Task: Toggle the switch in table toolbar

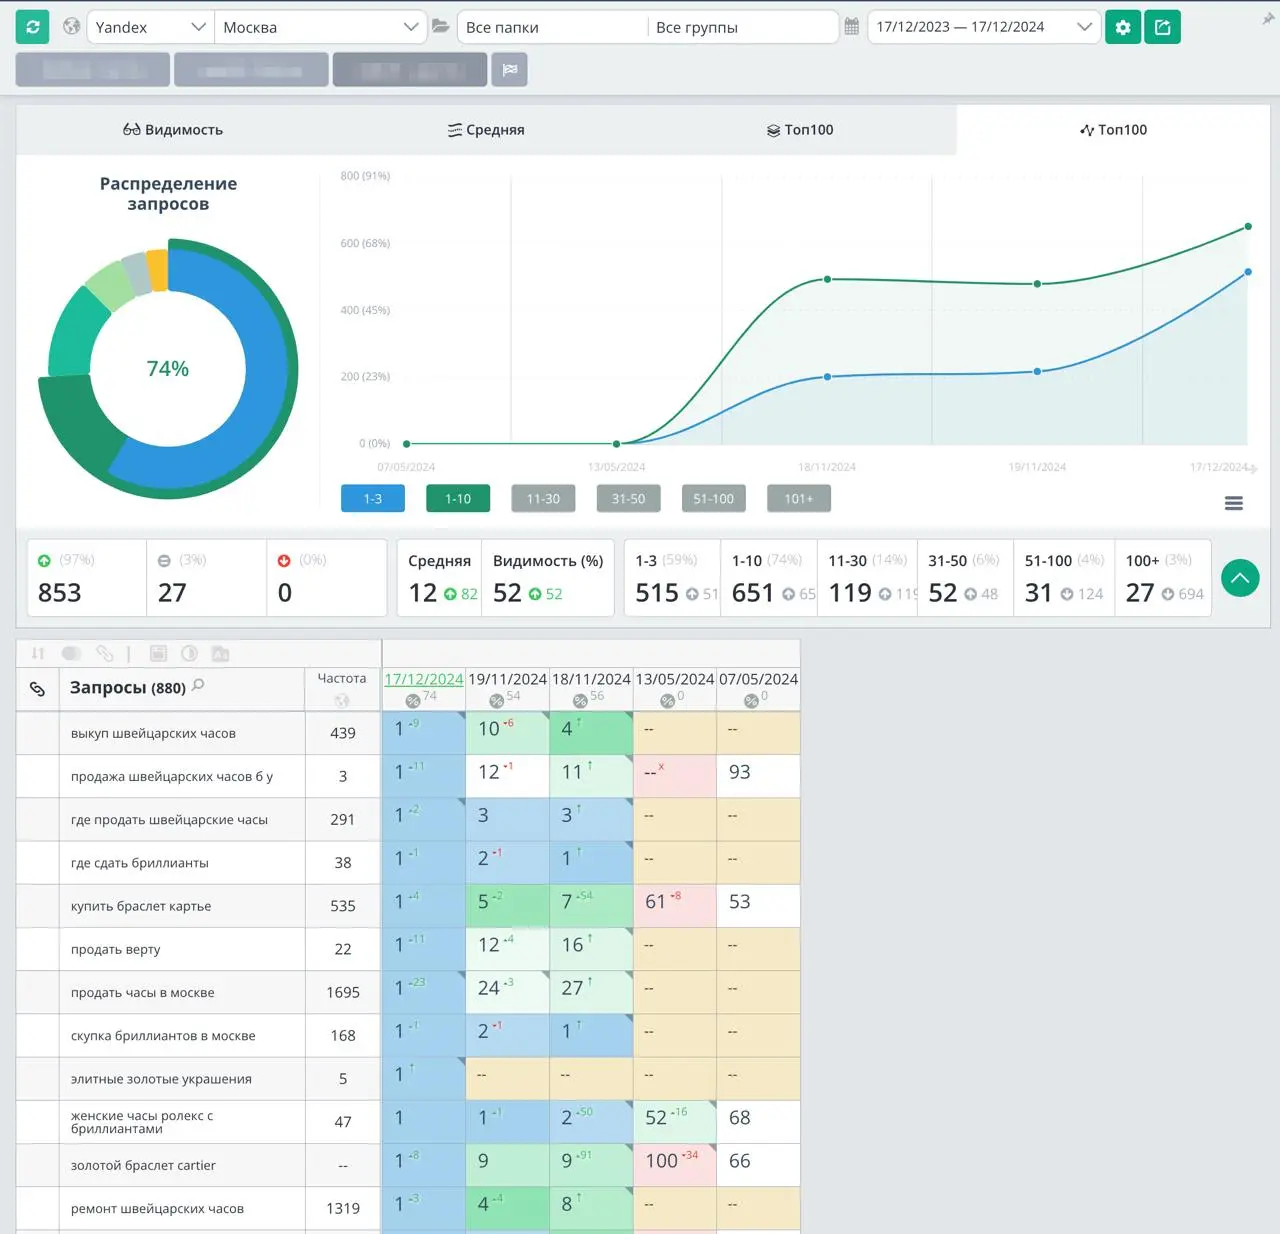Action: coord(71,653)
